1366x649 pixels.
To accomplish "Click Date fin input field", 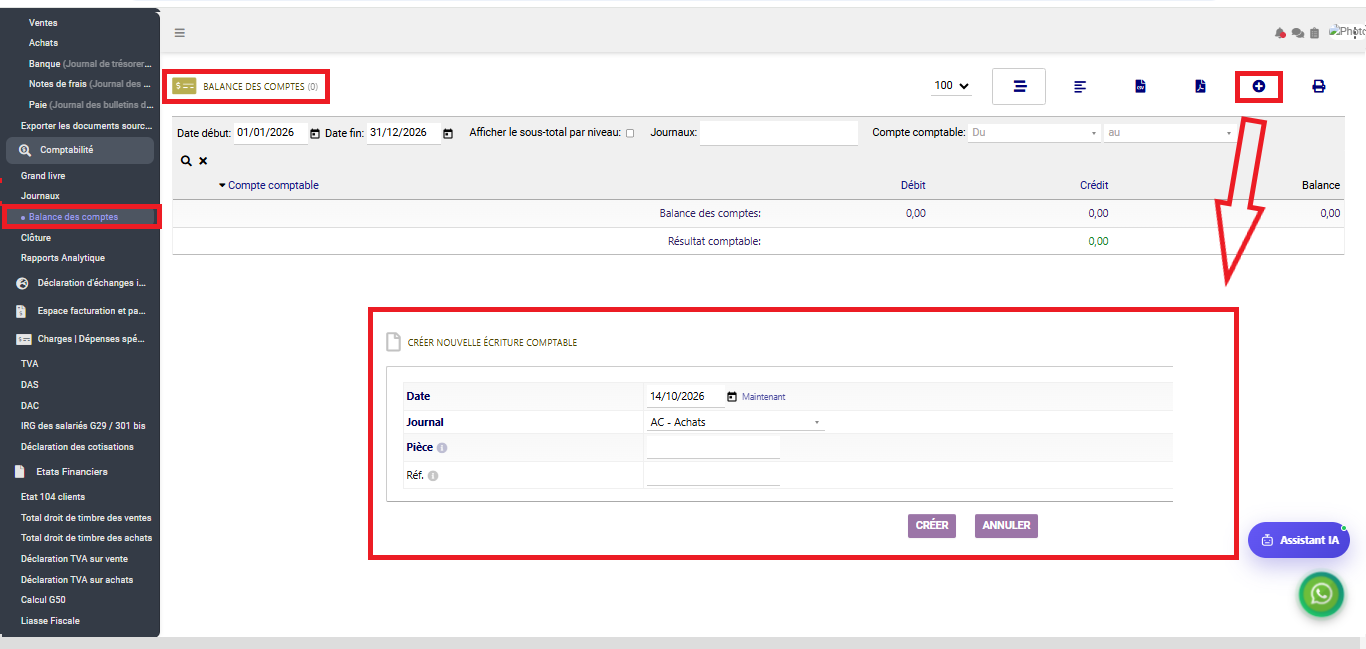I will pos(403,133).
